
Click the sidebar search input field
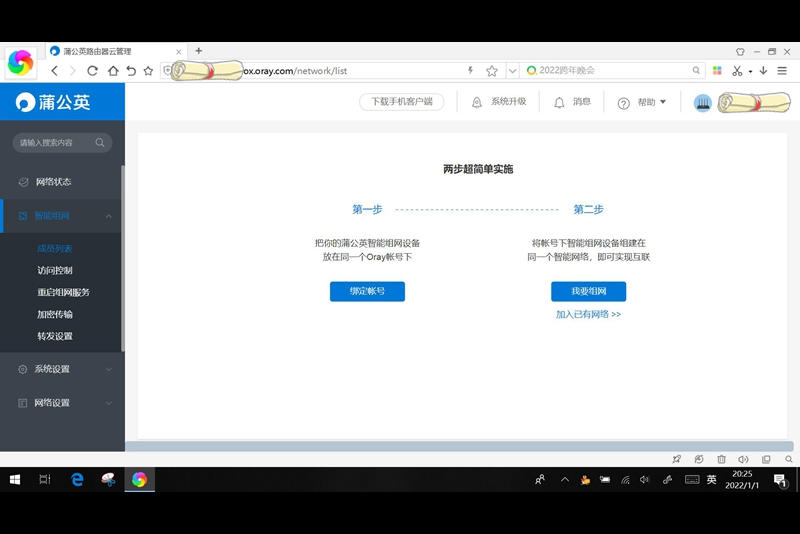(62, 143)
